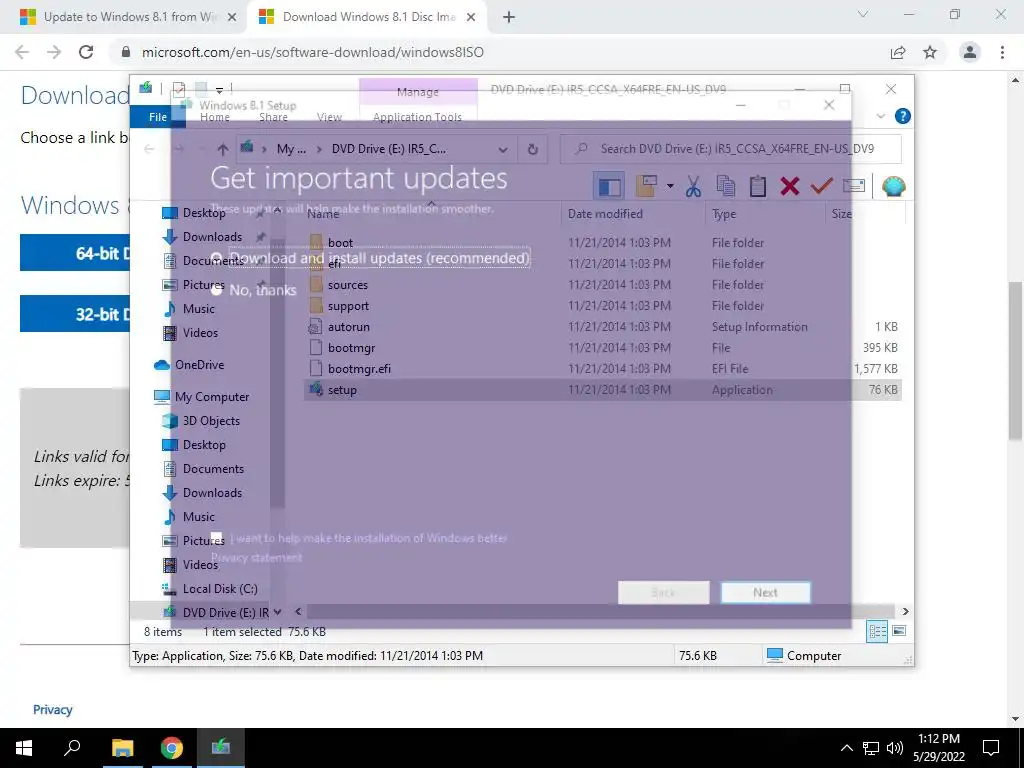Show hidden system tray icons
The width and height of the screenshot is (1024, 768).
(846, 748)
